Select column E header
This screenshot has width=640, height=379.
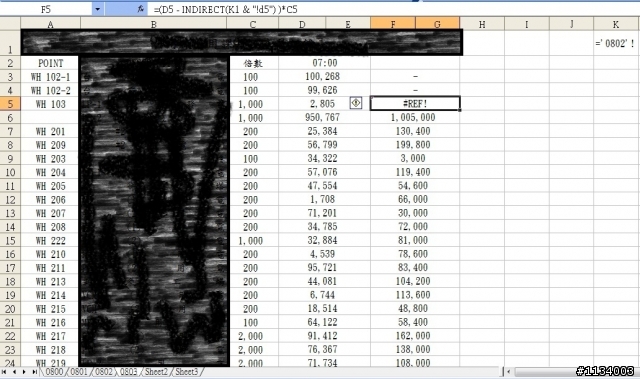(348, 24)
